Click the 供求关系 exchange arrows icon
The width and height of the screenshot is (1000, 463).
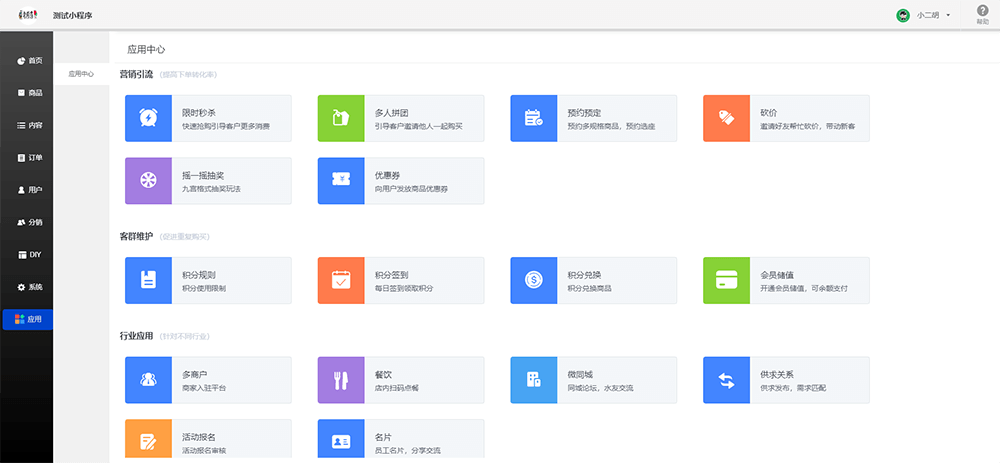click(x=727, y=379)
